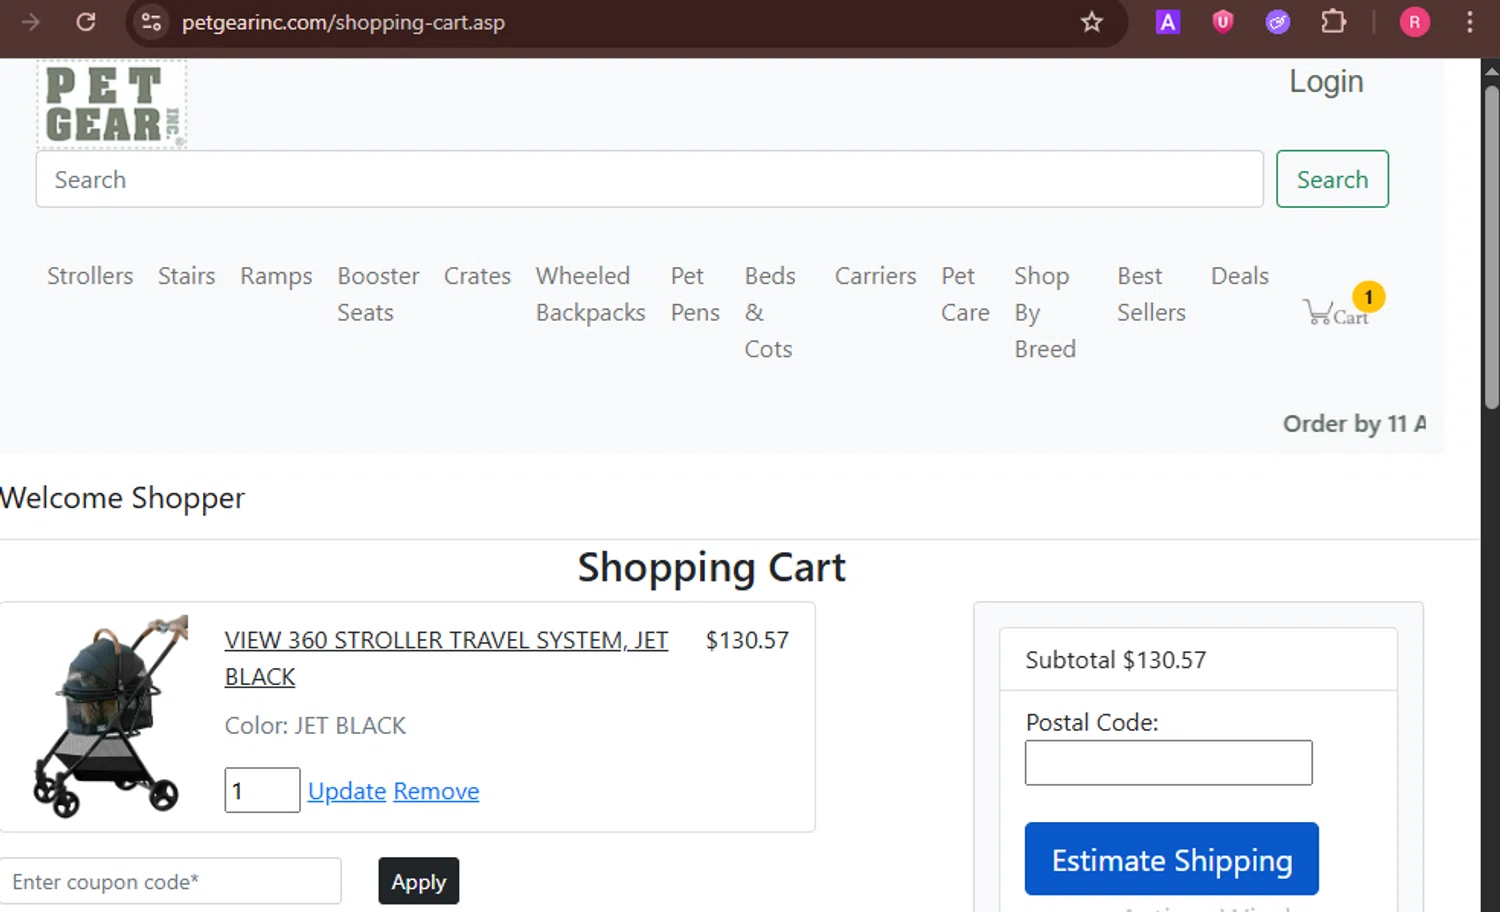This screenshot has height=912, width=1500.
Task: Focus the Postal Code input box
Action: (x=1168, y=762)
